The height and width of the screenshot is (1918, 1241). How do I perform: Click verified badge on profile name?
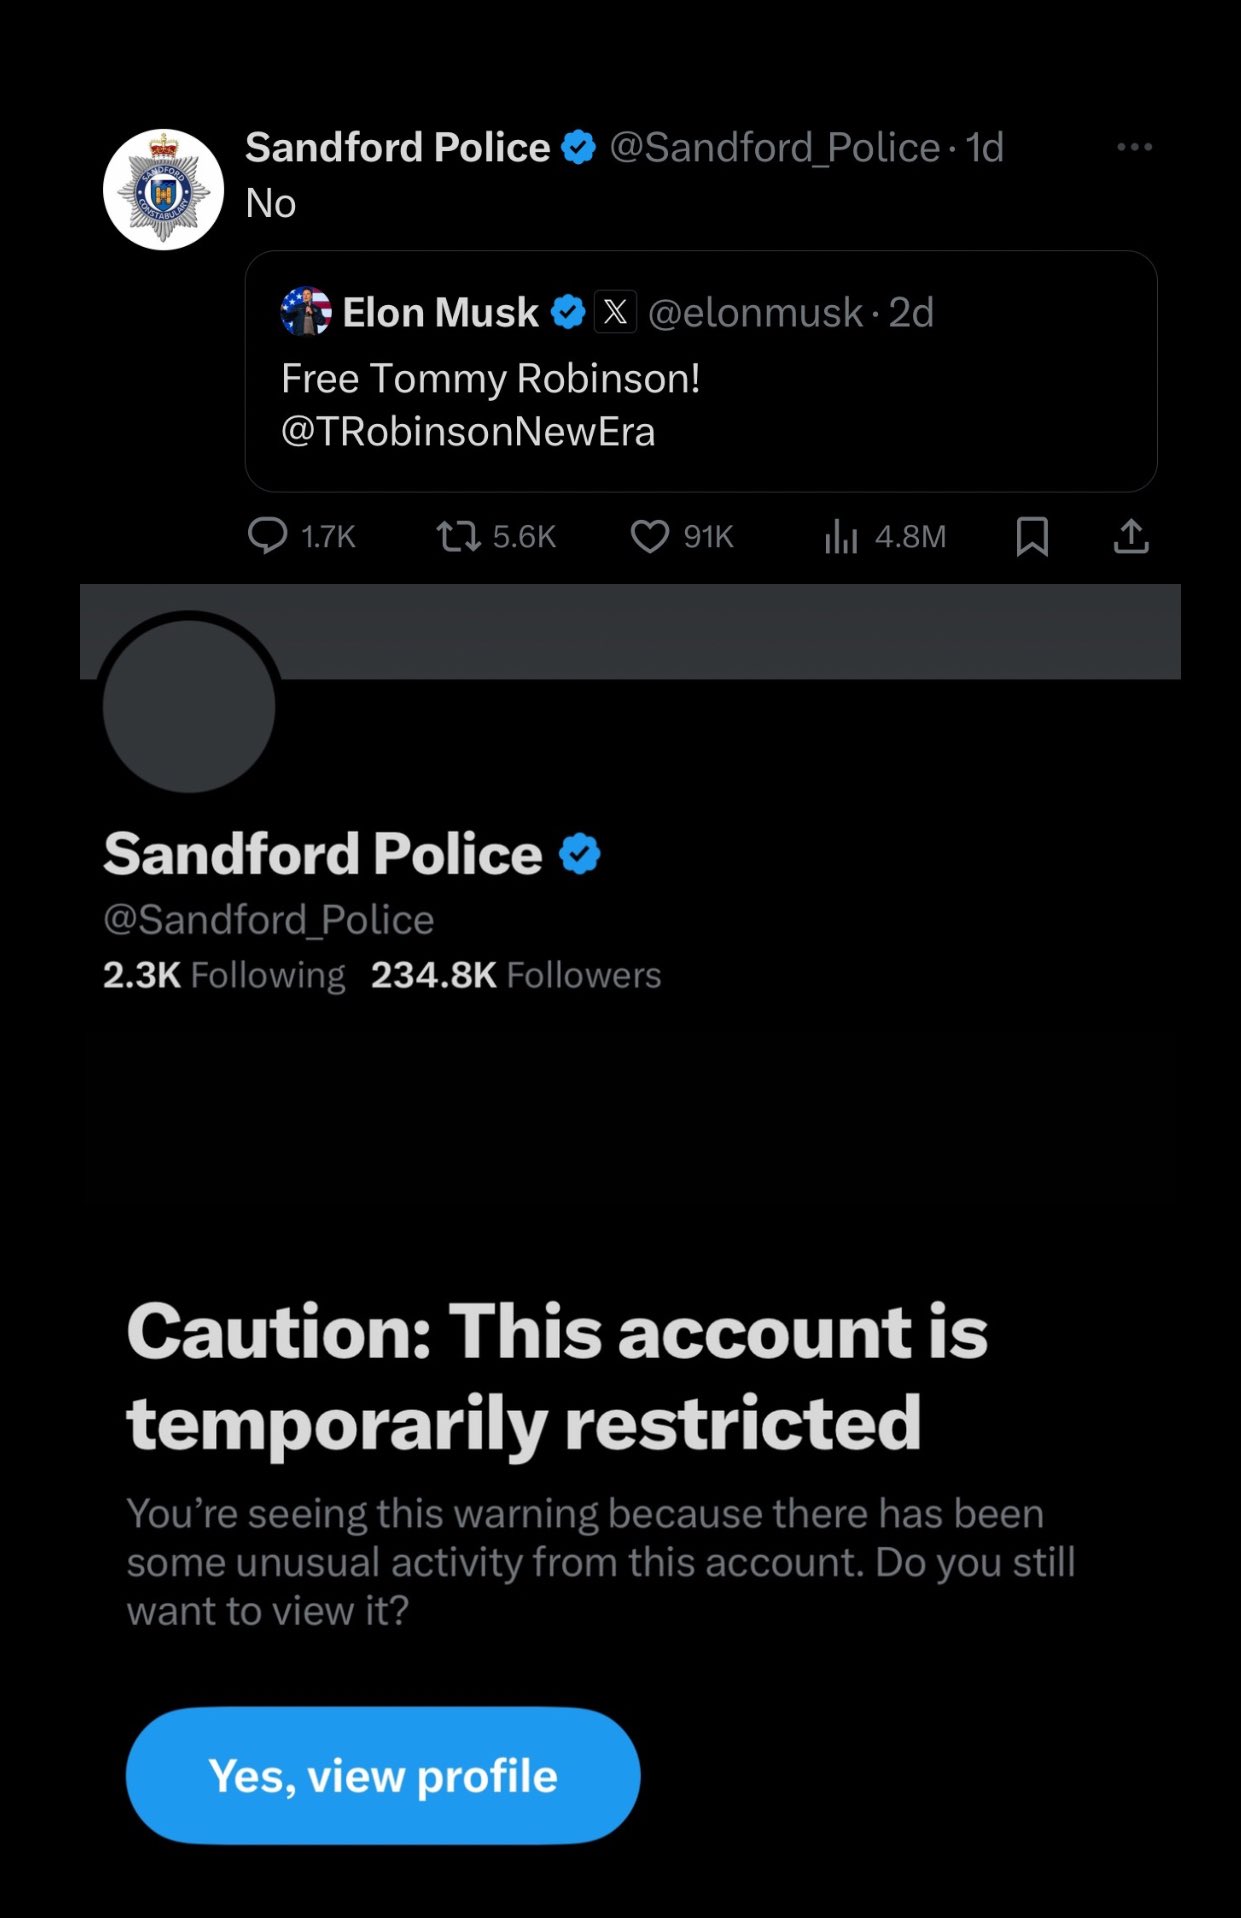point(580,854)
